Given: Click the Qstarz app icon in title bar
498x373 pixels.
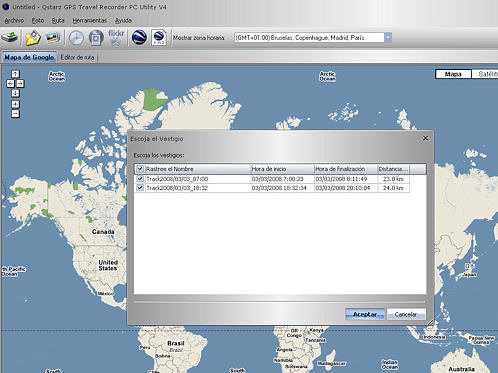Looking at the screenshot, I should [x=5, y=6].
